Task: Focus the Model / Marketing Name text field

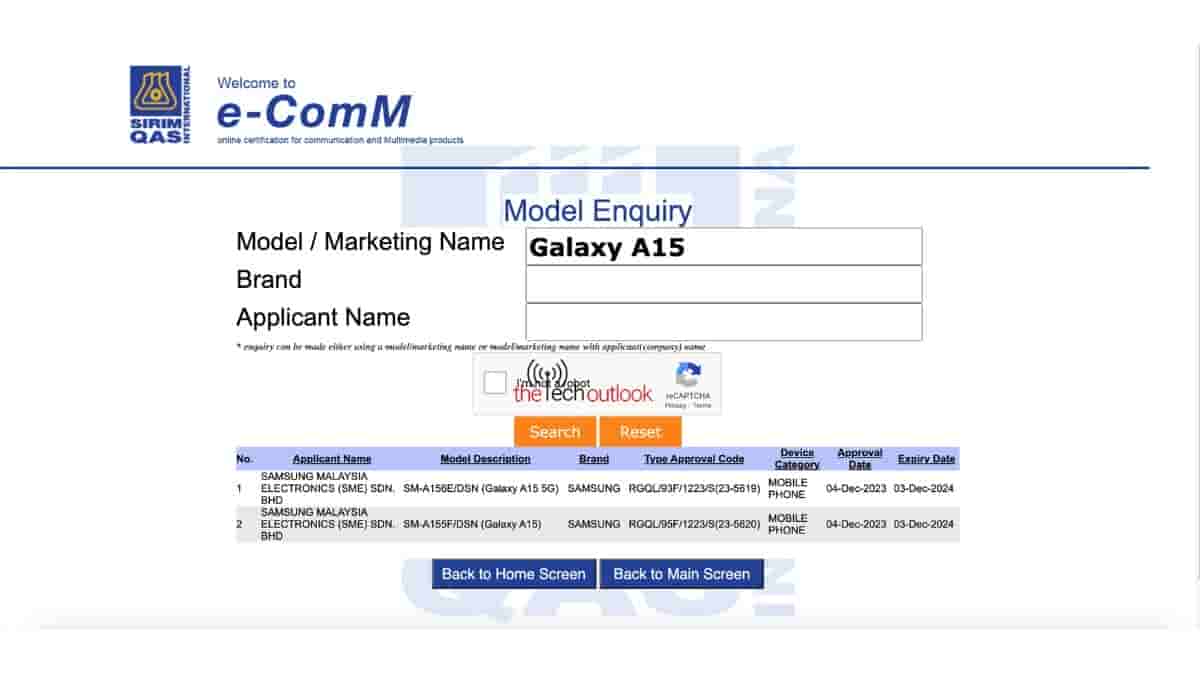Action: (x=723, y=247)
